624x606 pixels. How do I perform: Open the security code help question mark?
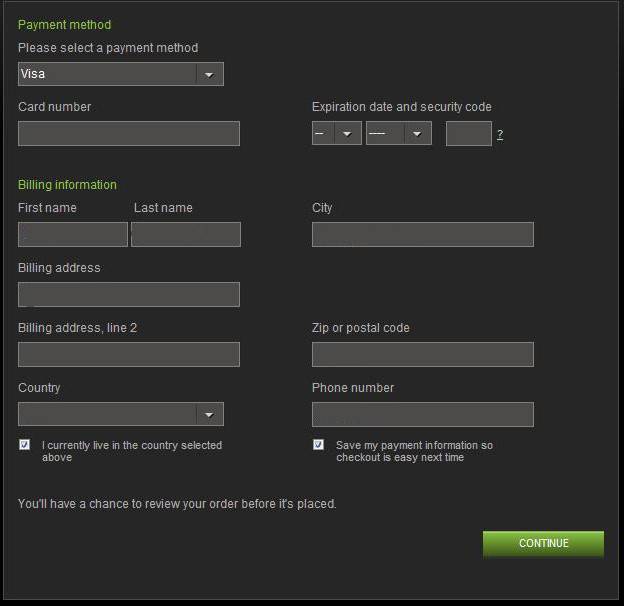click(500, 134)
